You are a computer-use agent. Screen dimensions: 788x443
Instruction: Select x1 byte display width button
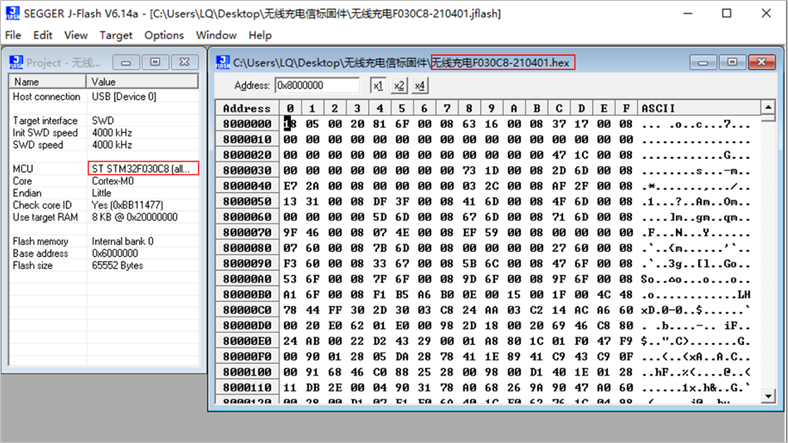377,85
